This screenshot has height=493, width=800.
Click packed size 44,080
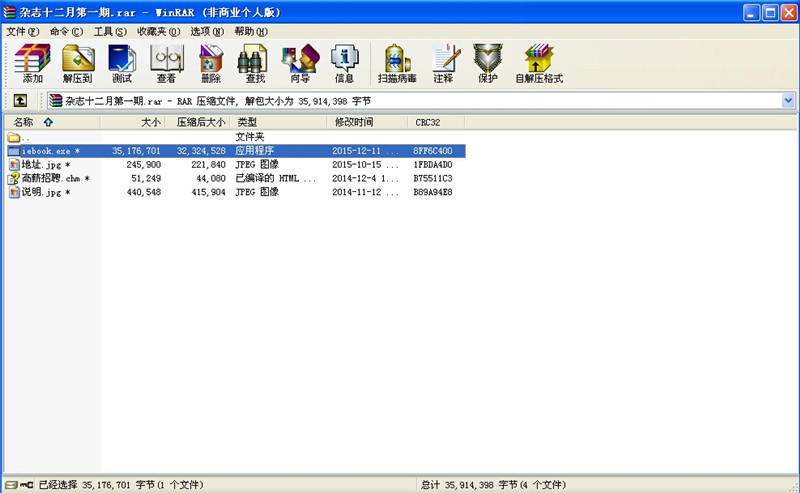211,179
